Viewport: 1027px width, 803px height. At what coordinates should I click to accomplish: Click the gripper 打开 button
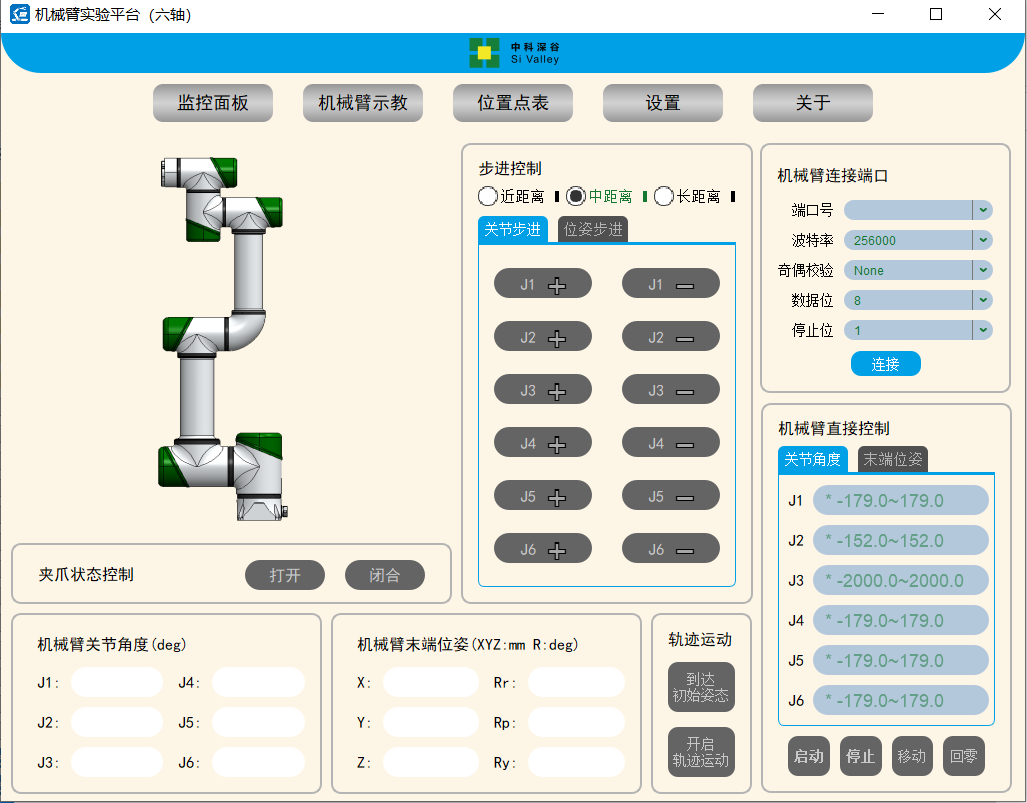(x=285, y=575)
